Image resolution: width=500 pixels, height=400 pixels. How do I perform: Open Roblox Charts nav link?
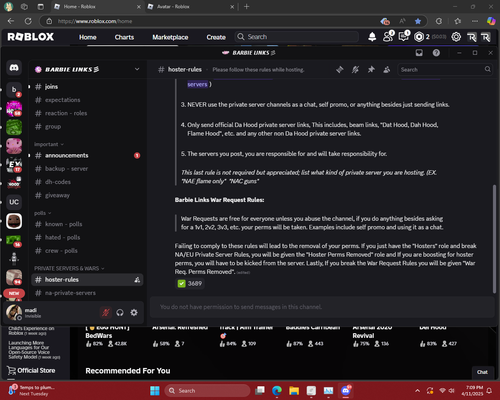point(124,37)
